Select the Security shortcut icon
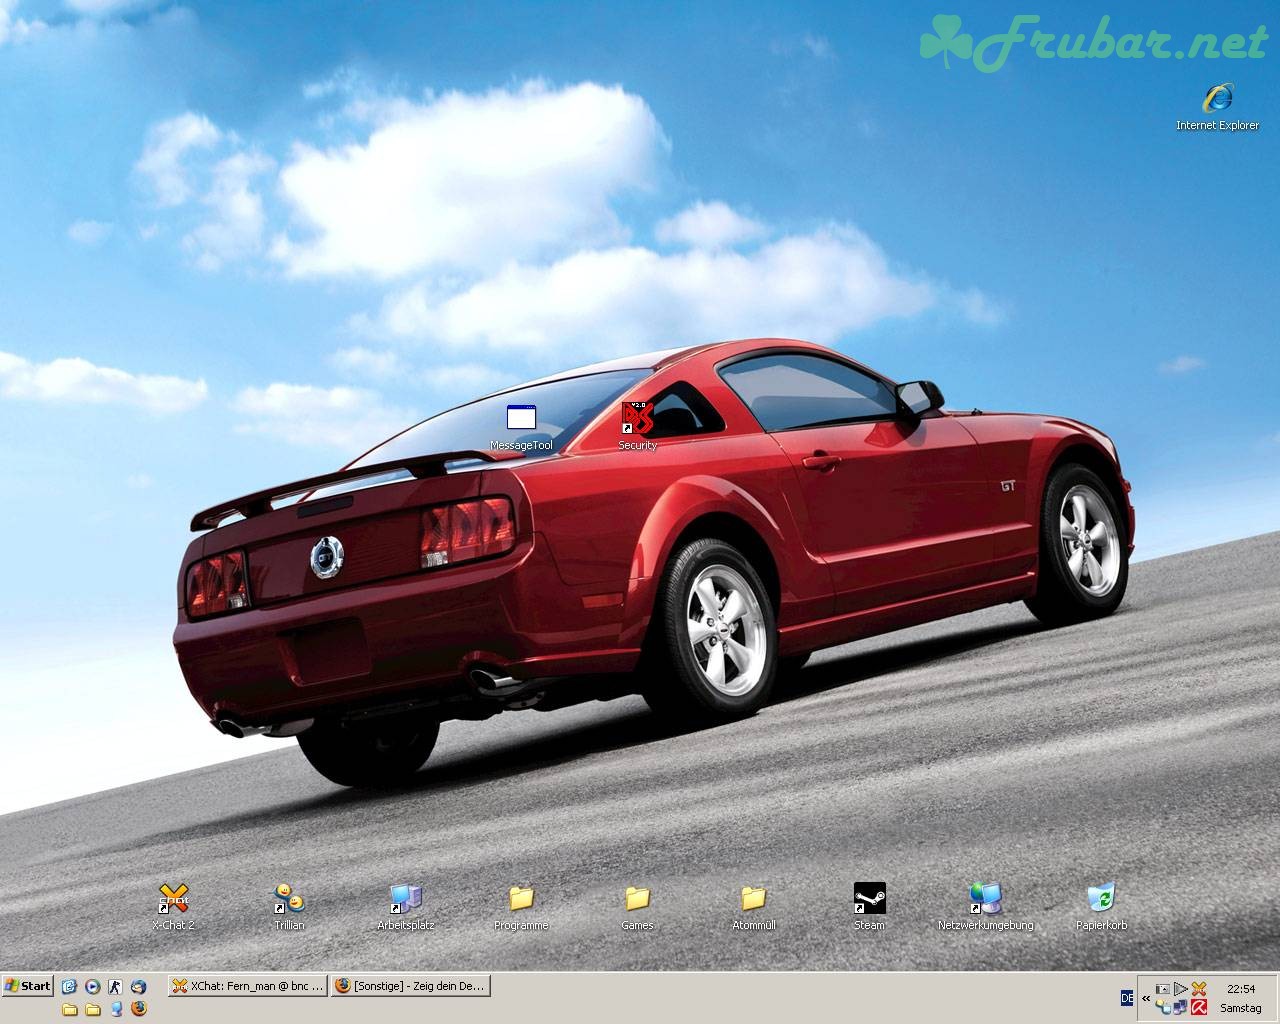 coord(637,426)
